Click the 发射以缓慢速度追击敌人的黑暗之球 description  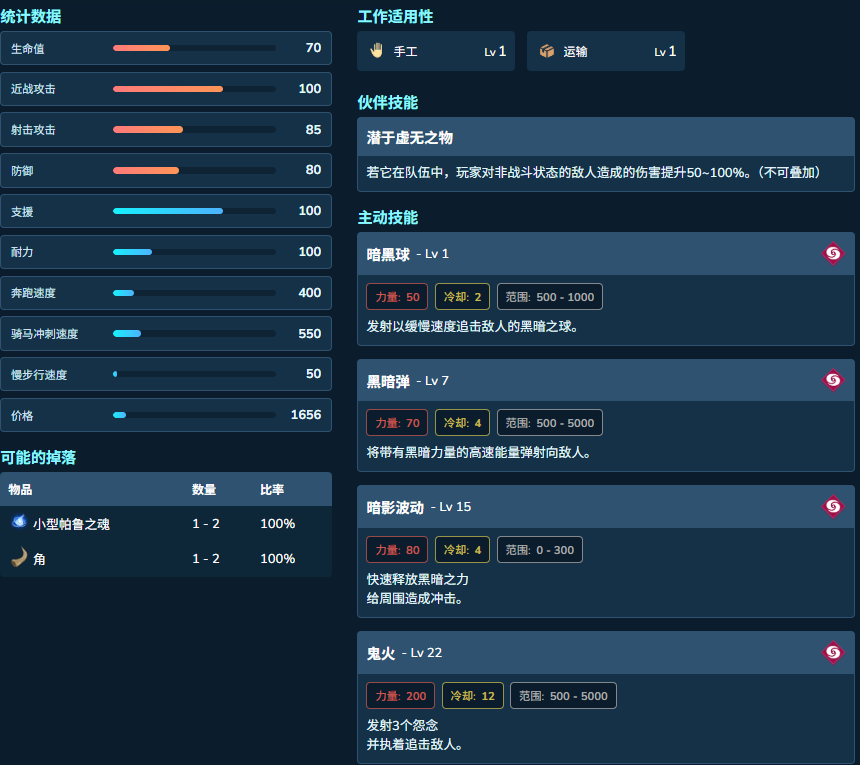click(472, 326)
